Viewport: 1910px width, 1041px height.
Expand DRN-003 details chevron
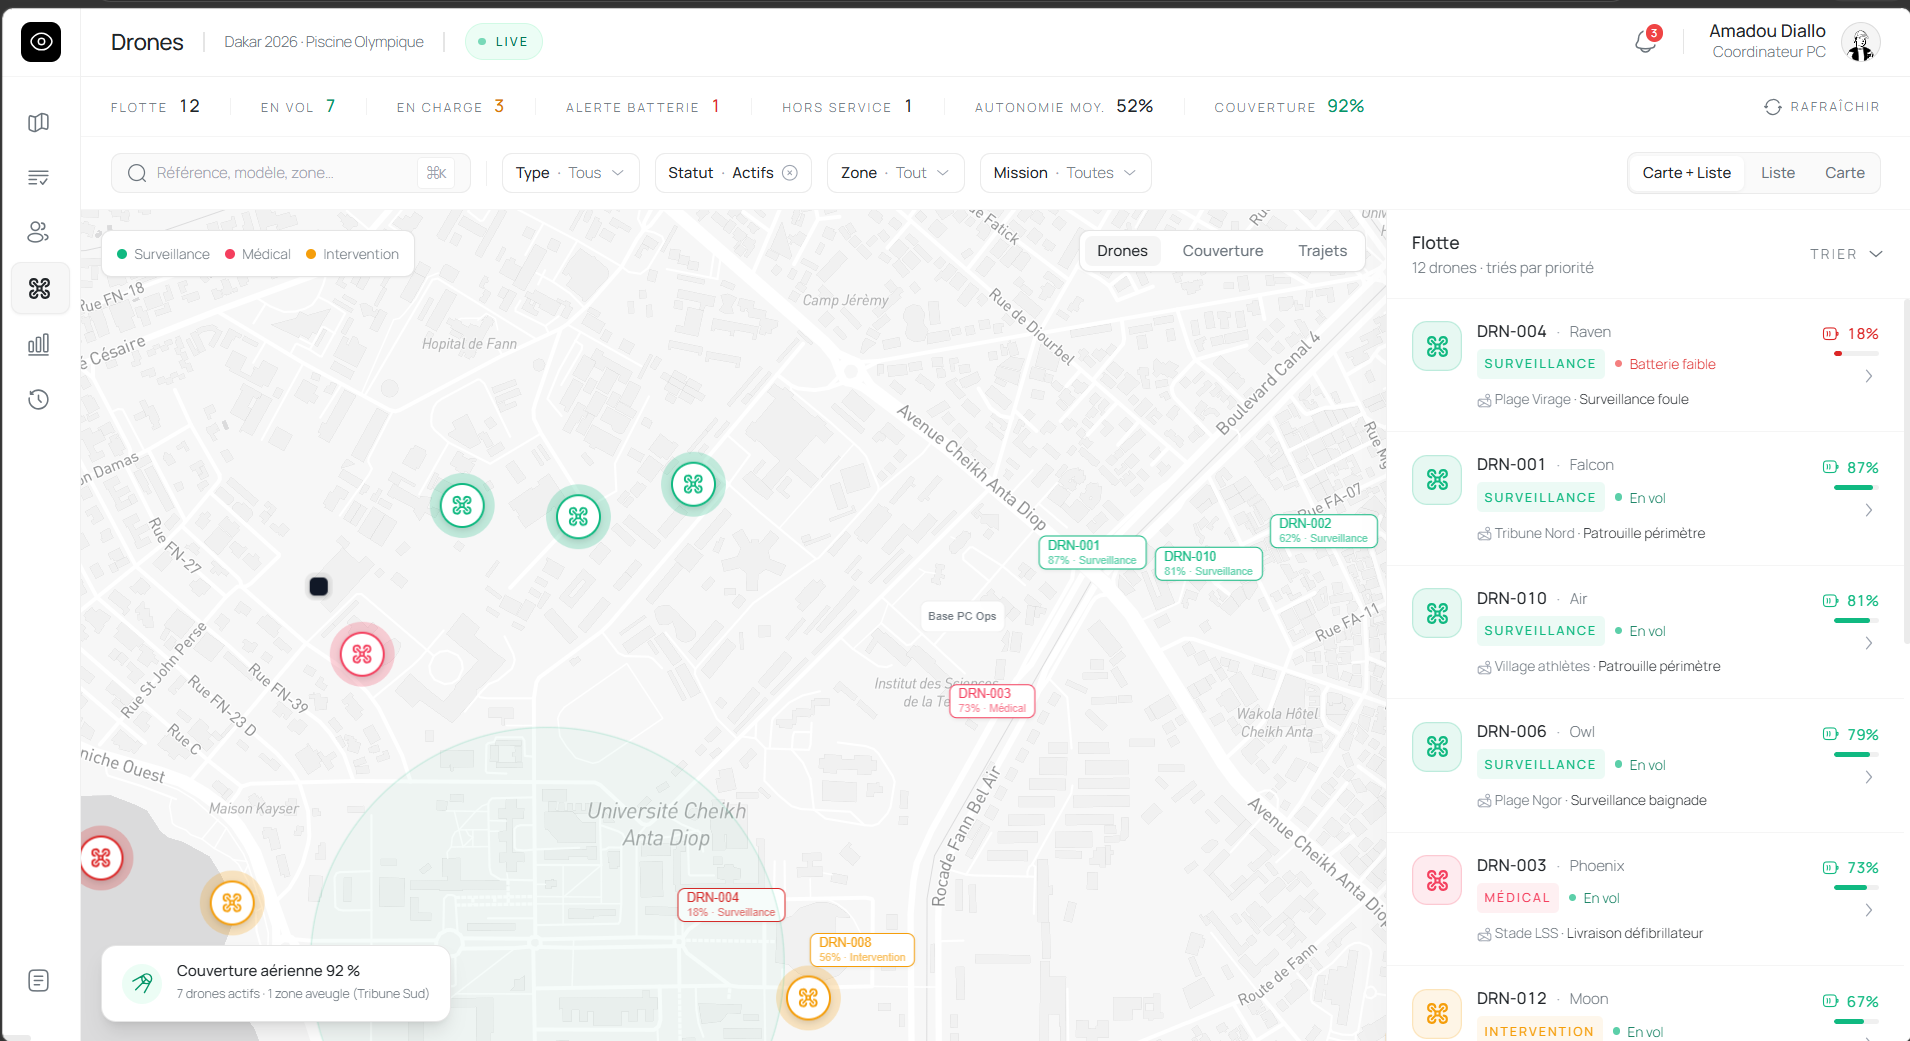coord(1868,911)
